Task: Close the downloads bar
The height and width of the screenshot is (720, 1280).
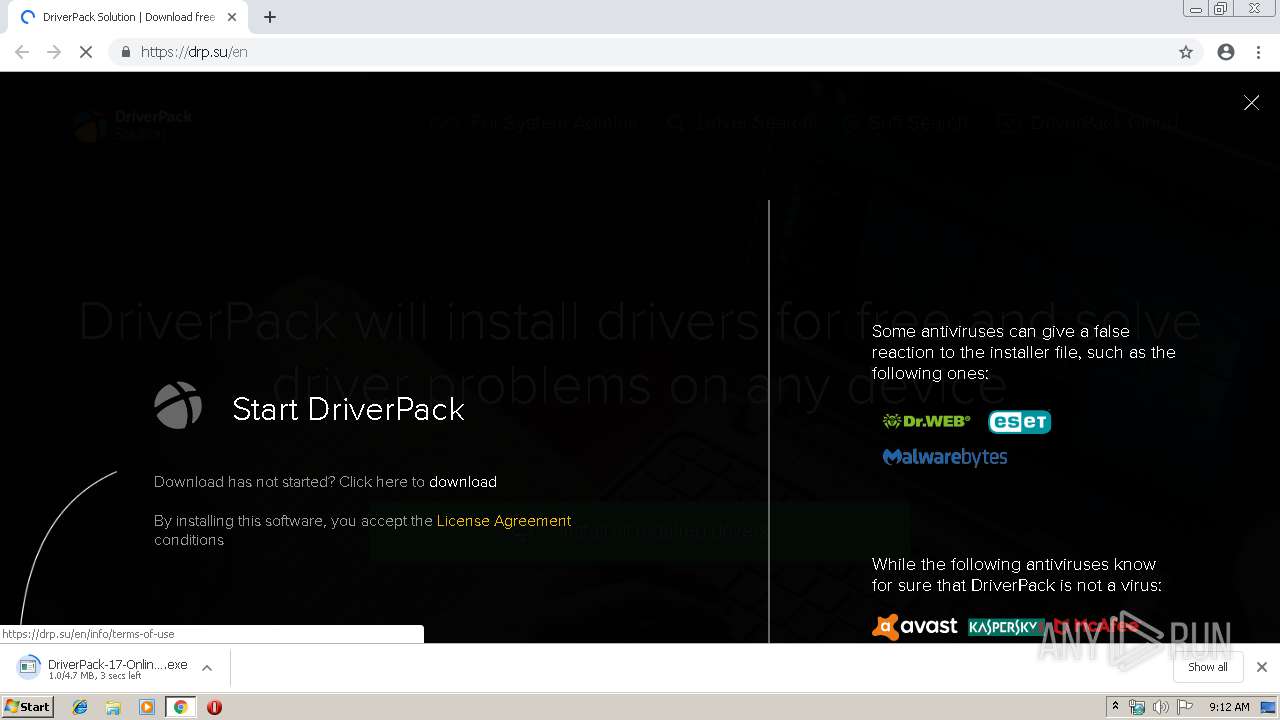Action: [1262, 667]
